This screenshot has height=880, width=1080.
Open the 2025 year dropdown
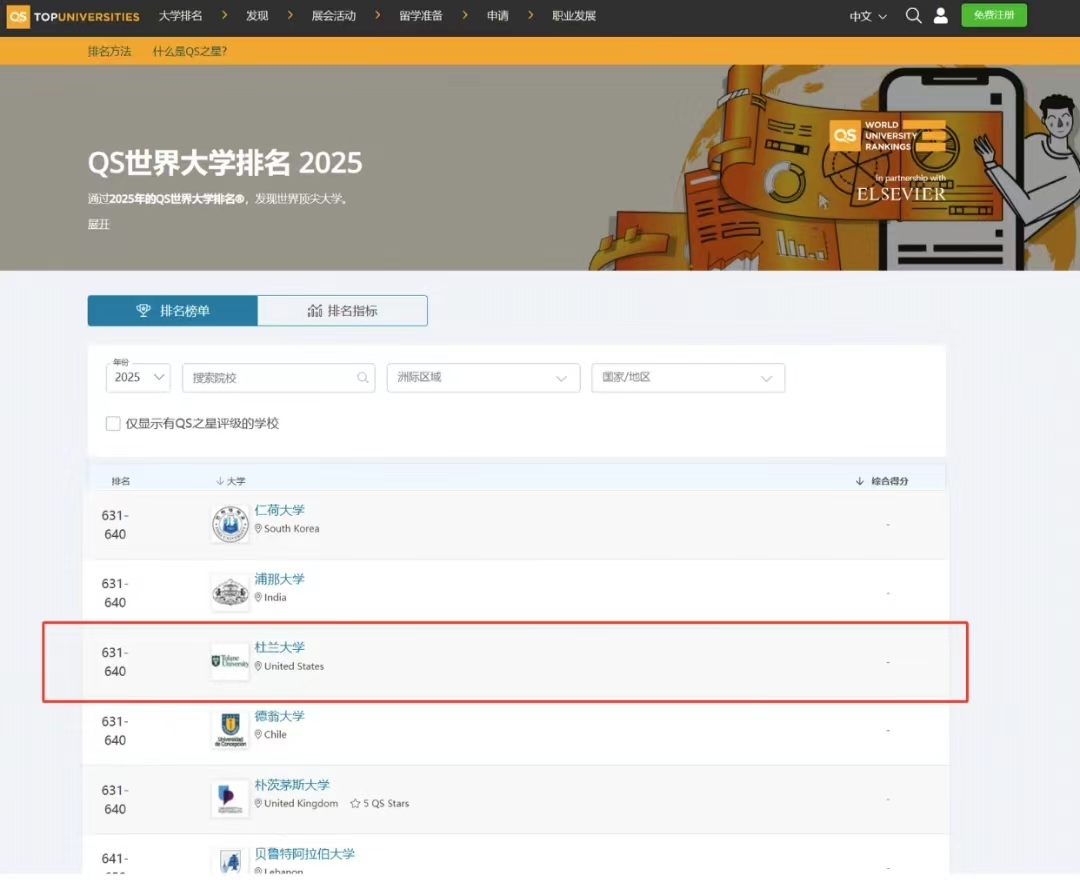point(138,378)
